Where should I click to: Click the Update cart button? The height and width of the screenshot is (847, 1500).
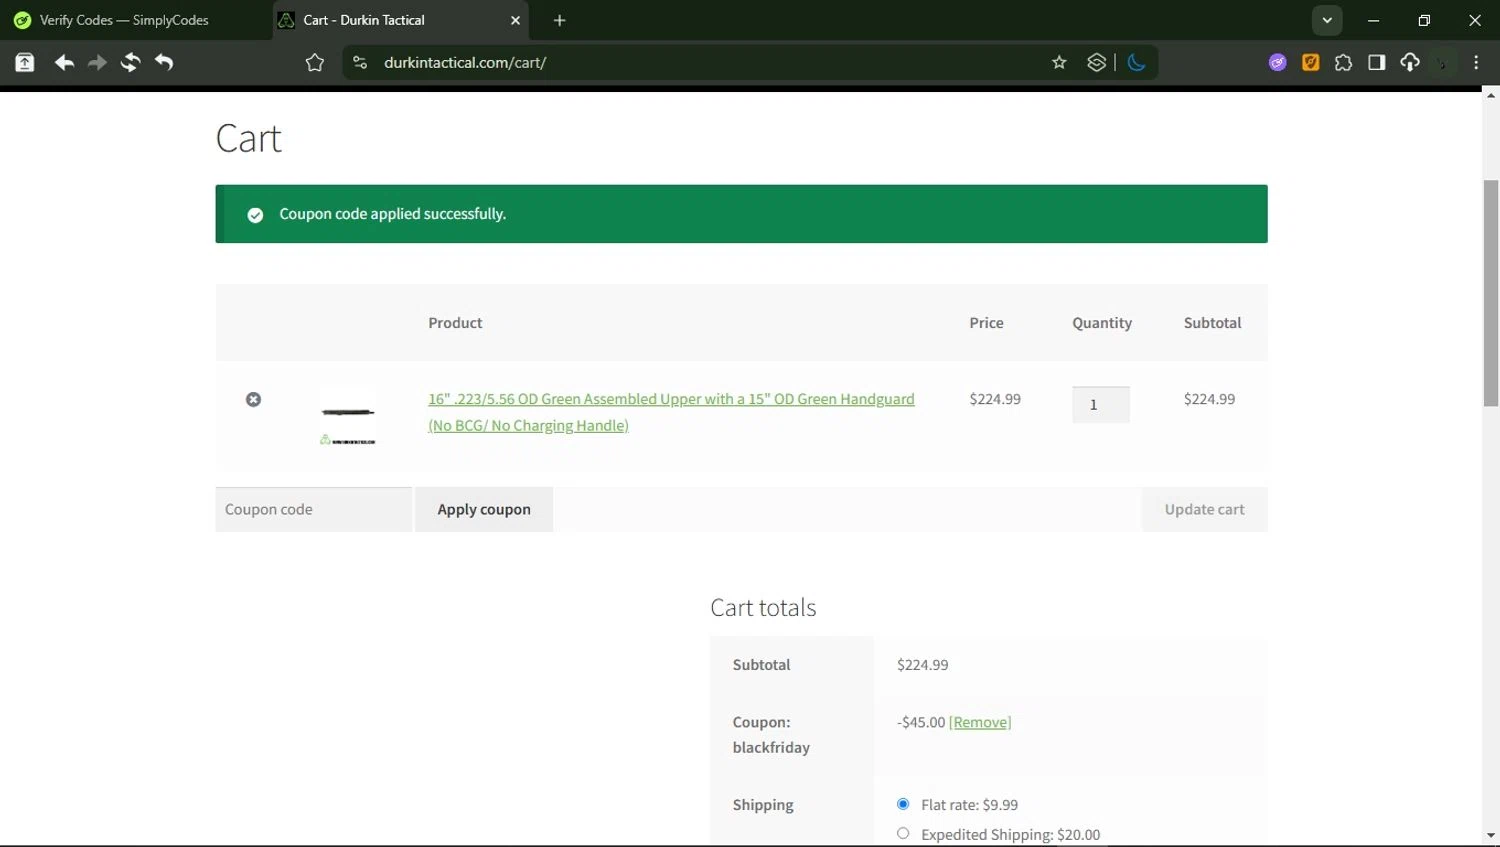coord(1204,509)
